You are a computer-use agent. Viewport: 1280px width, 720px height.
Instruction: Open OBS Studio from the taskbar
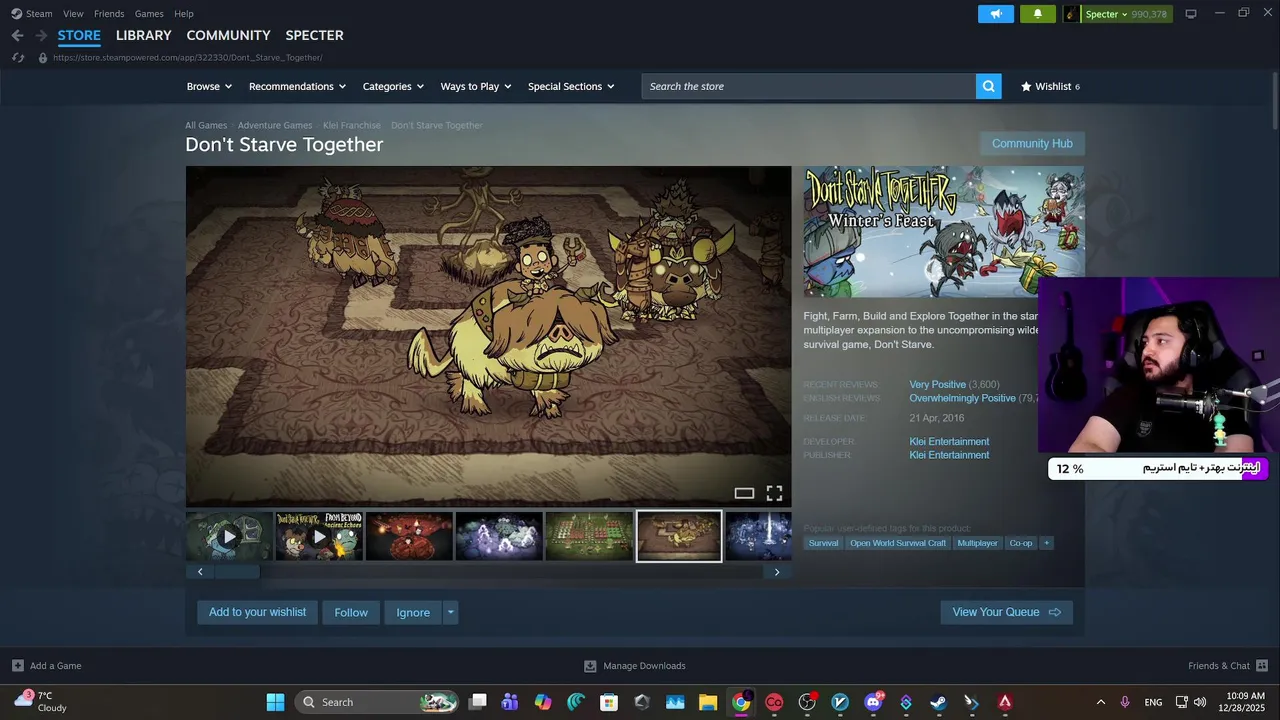(807, 702)
